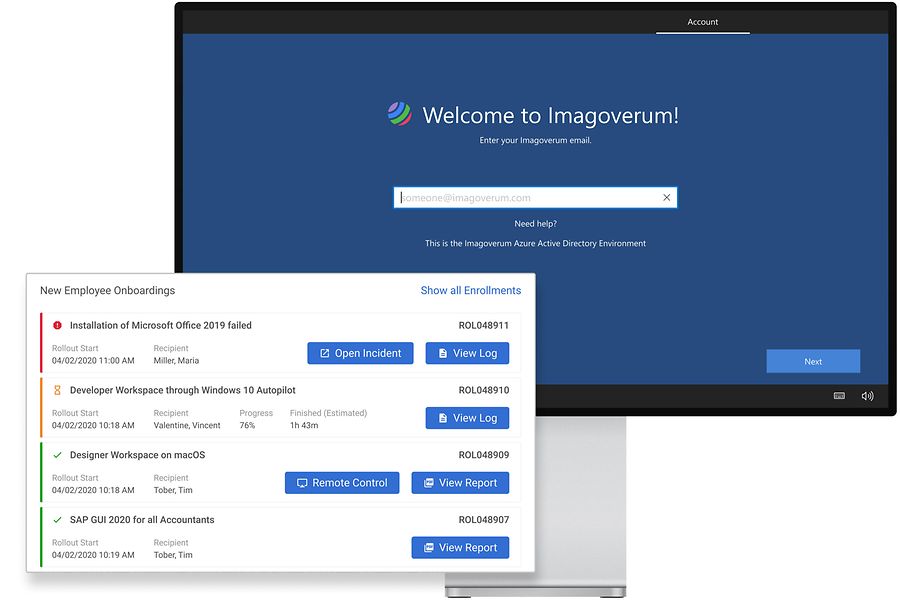This screenshot has width=900, height=600.
Task: Click the Imagoverum swirl logo
Action: [399, 114]
